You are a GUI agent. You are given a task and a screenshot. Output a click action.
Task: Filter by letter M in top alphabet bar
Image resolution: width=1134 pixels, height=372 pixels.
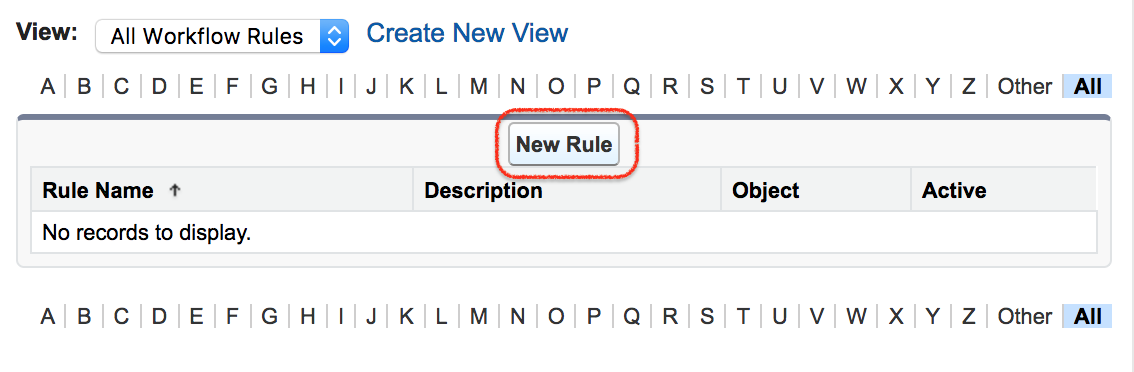(x=478, y=87)
